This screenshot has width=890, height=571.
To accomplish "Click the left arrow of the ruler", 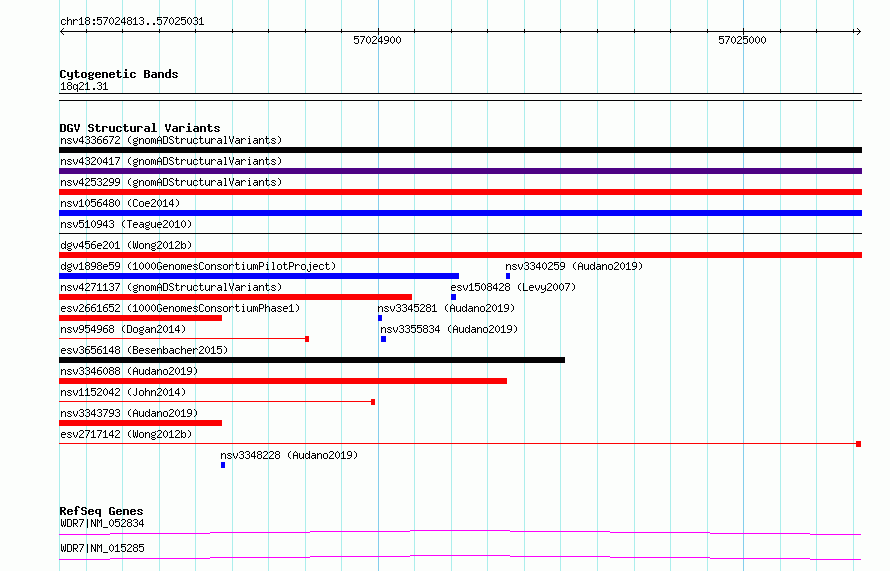I will tap(62, 31).
